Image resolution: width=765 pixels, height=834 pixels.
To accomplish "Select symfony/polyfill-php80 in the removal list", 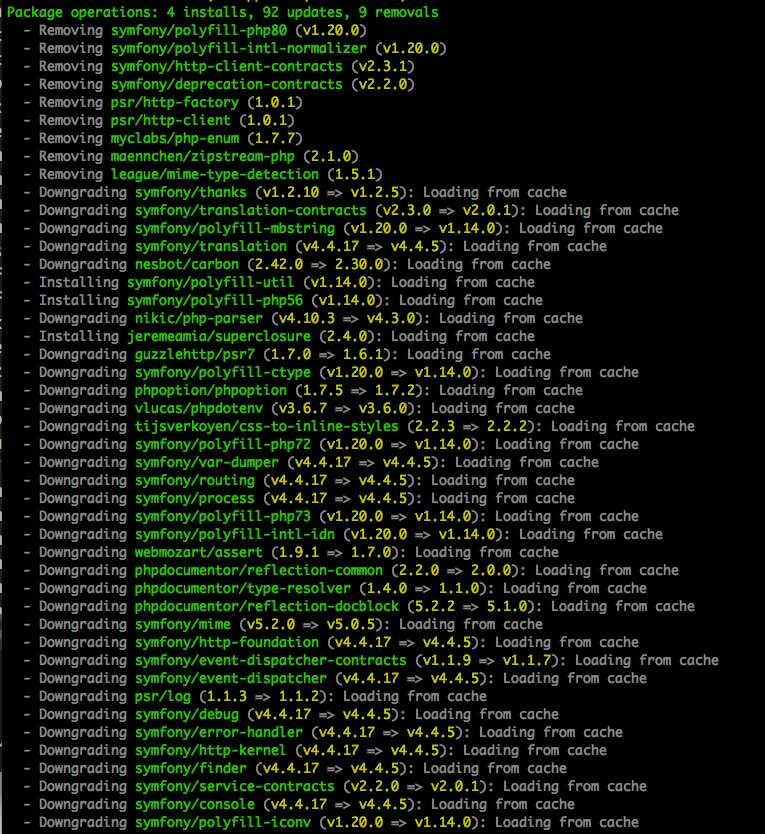I will point(198,30).
